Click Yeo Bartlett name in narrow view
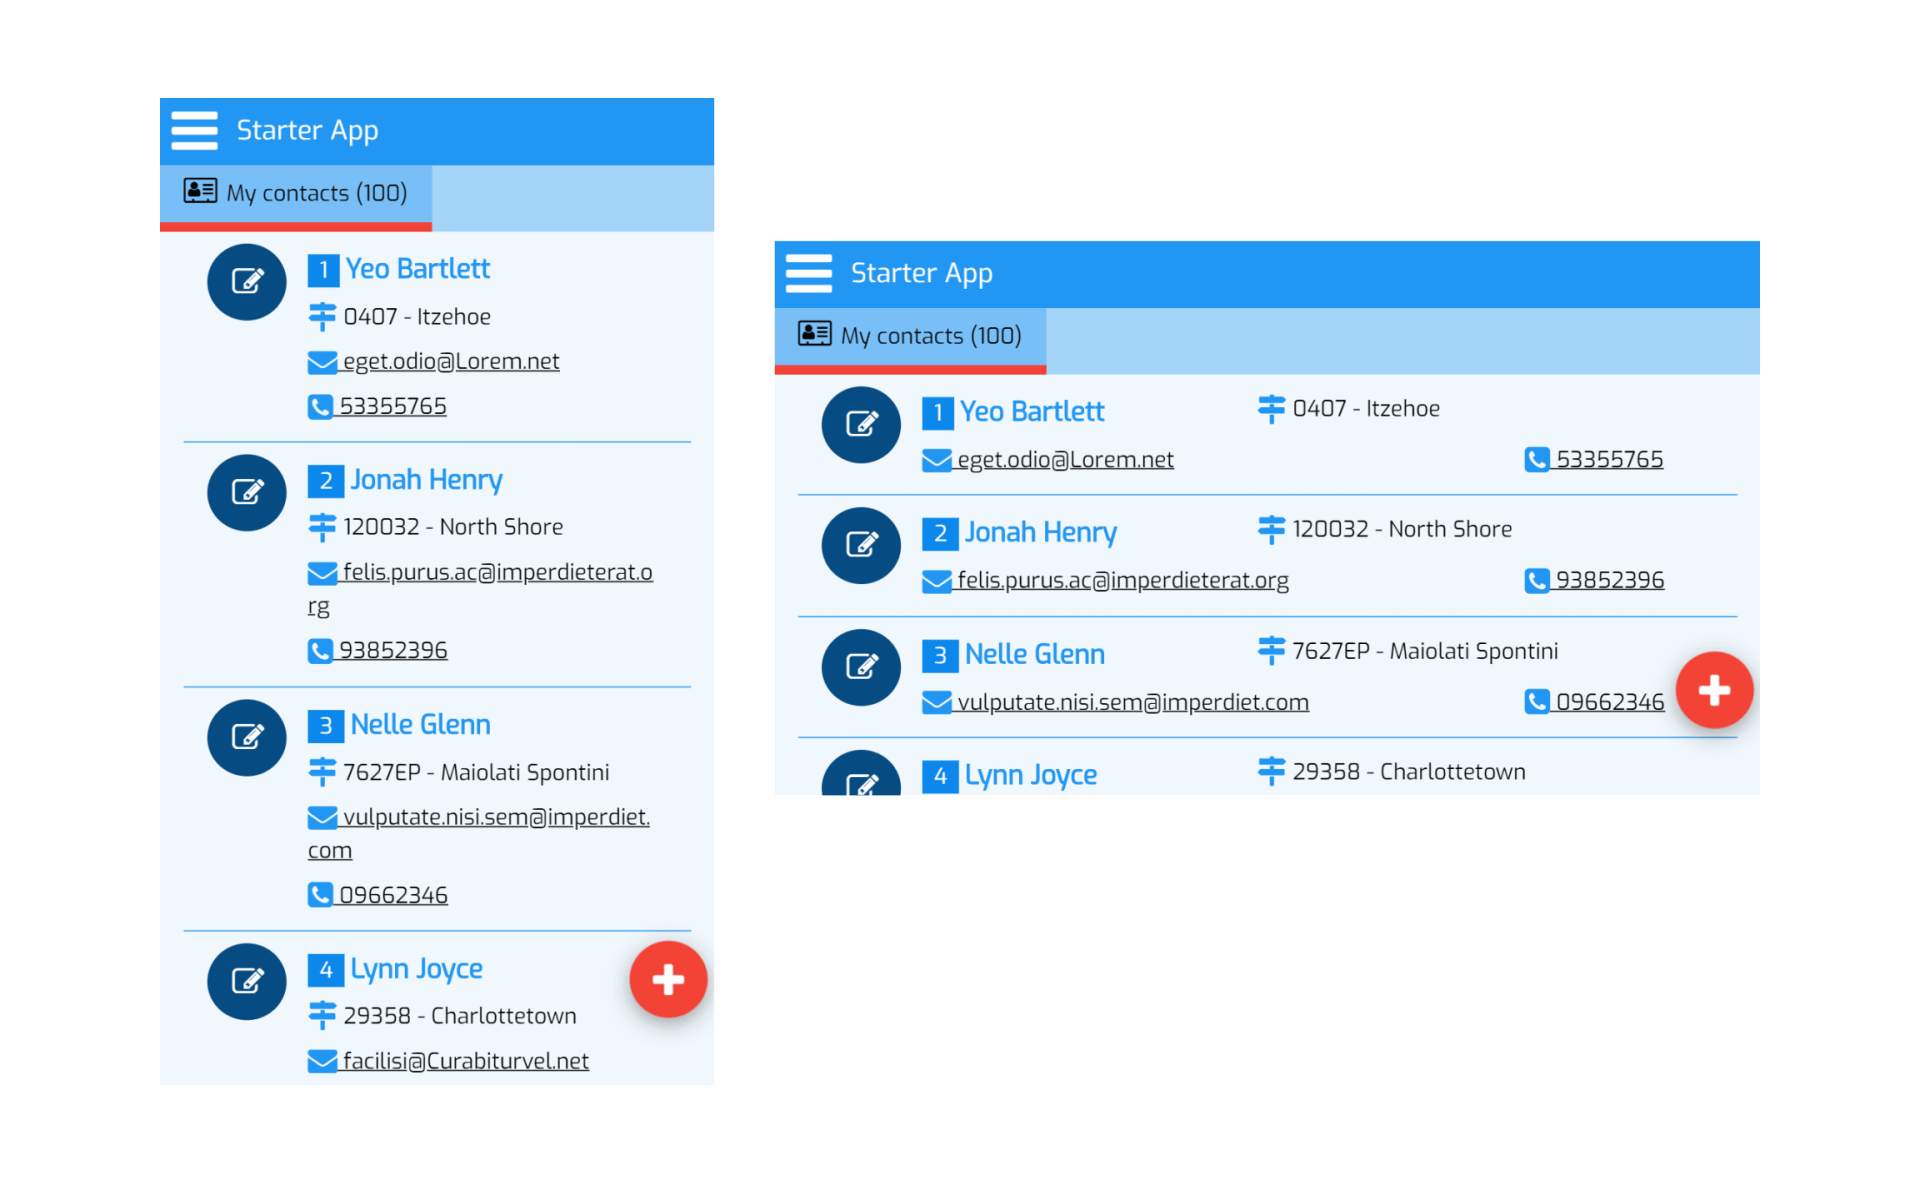 pyautogui.click(x=418, y=269)
